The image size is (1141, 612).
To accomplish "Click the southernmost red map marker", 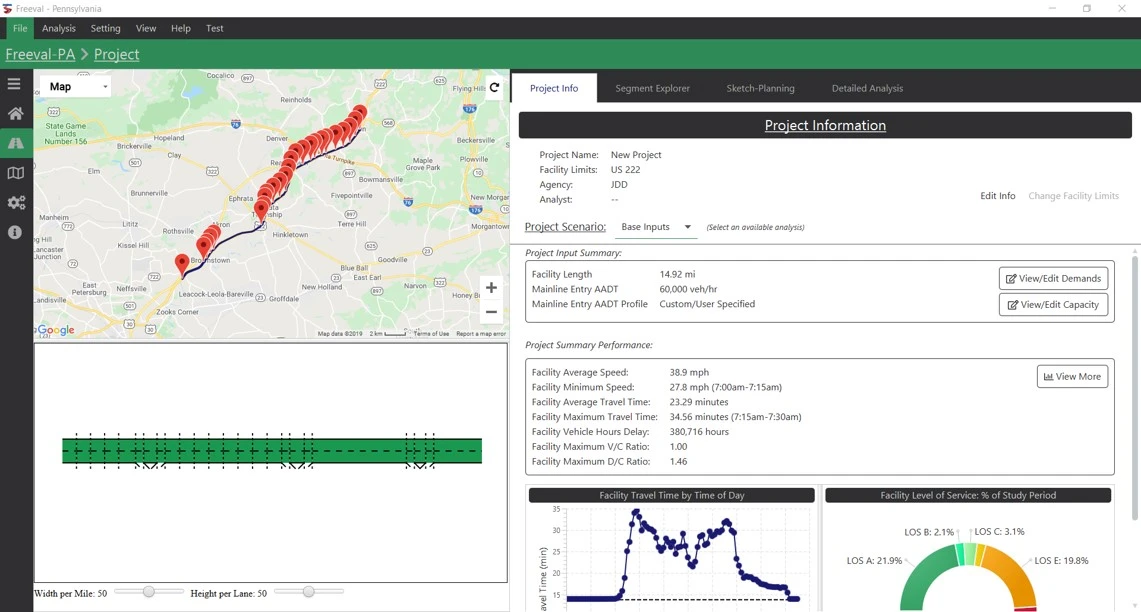I will (182, 263).
